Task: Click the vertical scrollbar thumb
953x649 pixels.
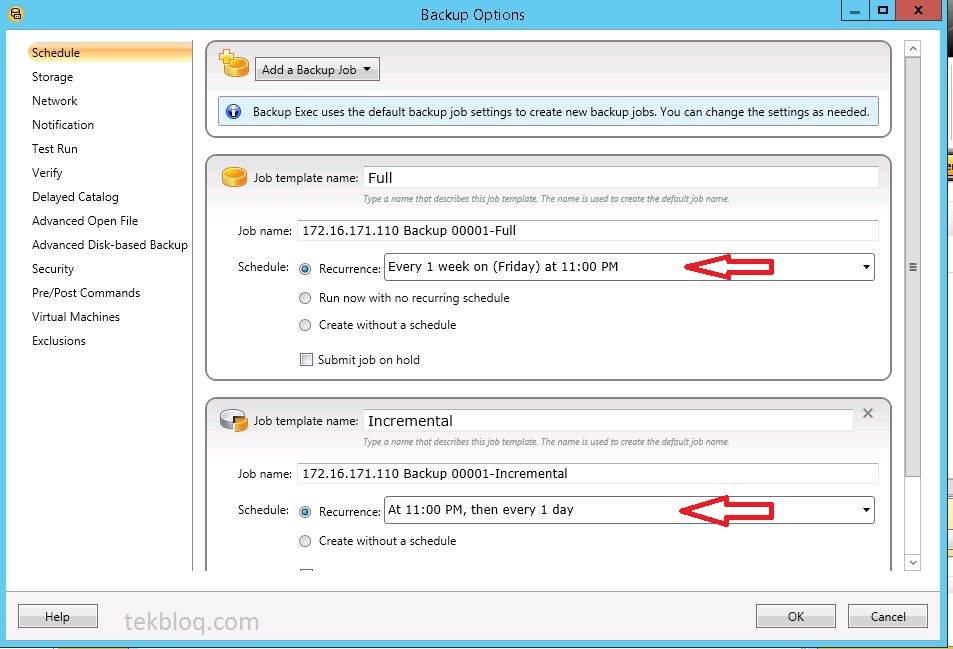Action: point(912,267)
